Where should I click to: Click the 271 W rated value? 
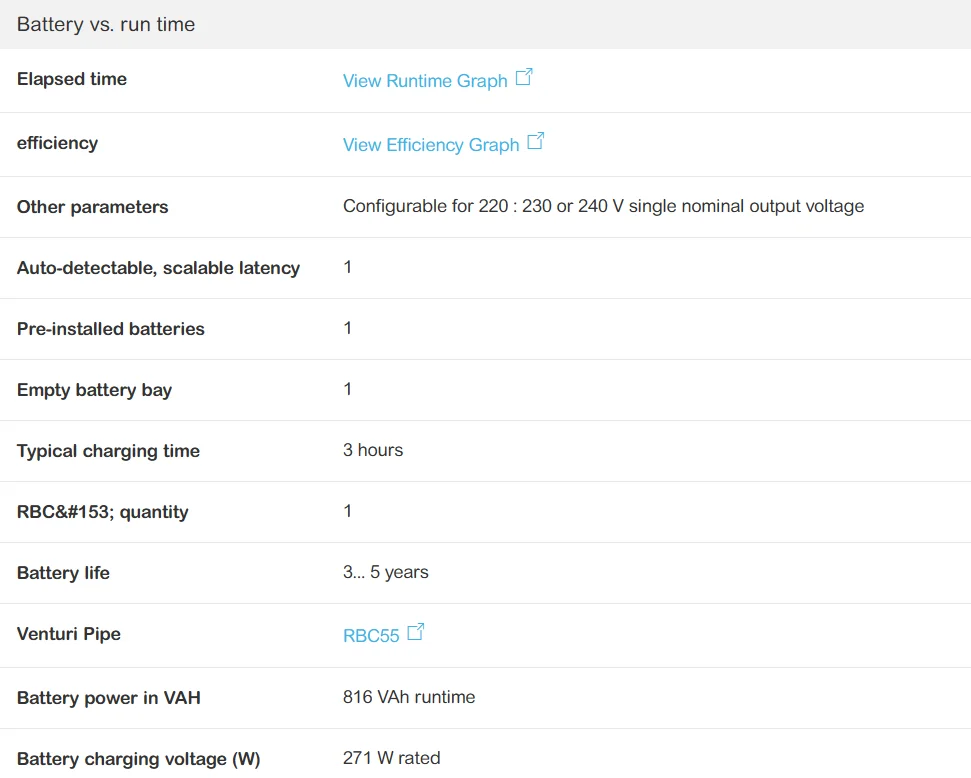391,758
